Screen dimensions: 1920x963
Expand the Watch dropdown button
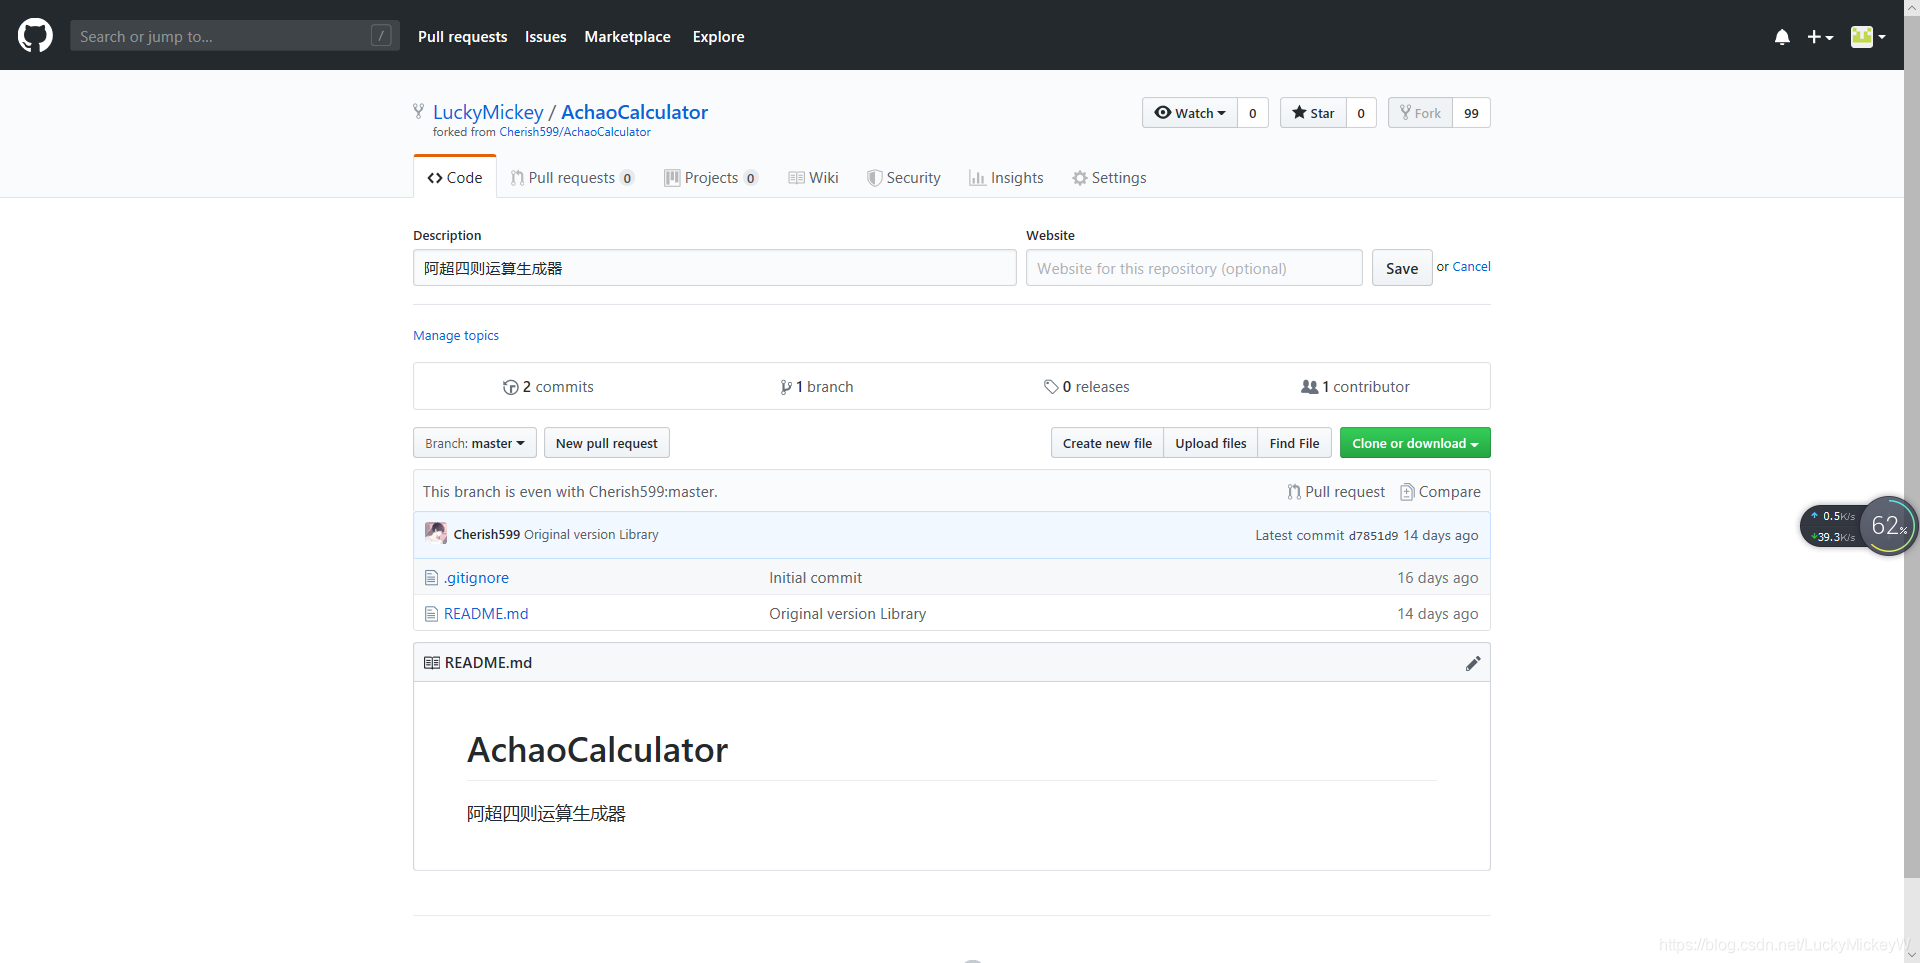tap(1190, 113)
